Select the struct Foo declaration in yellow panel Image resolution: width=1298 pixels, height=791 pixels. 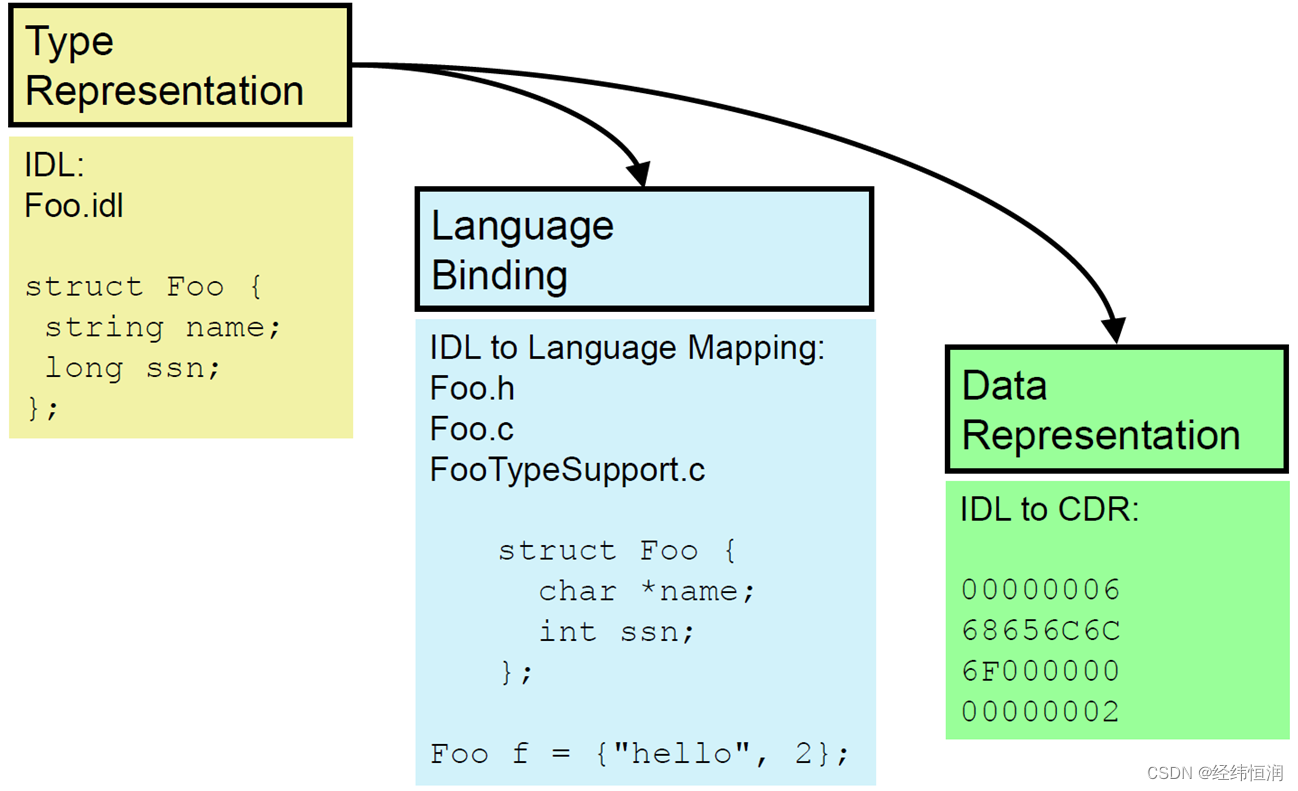(143, 287)
